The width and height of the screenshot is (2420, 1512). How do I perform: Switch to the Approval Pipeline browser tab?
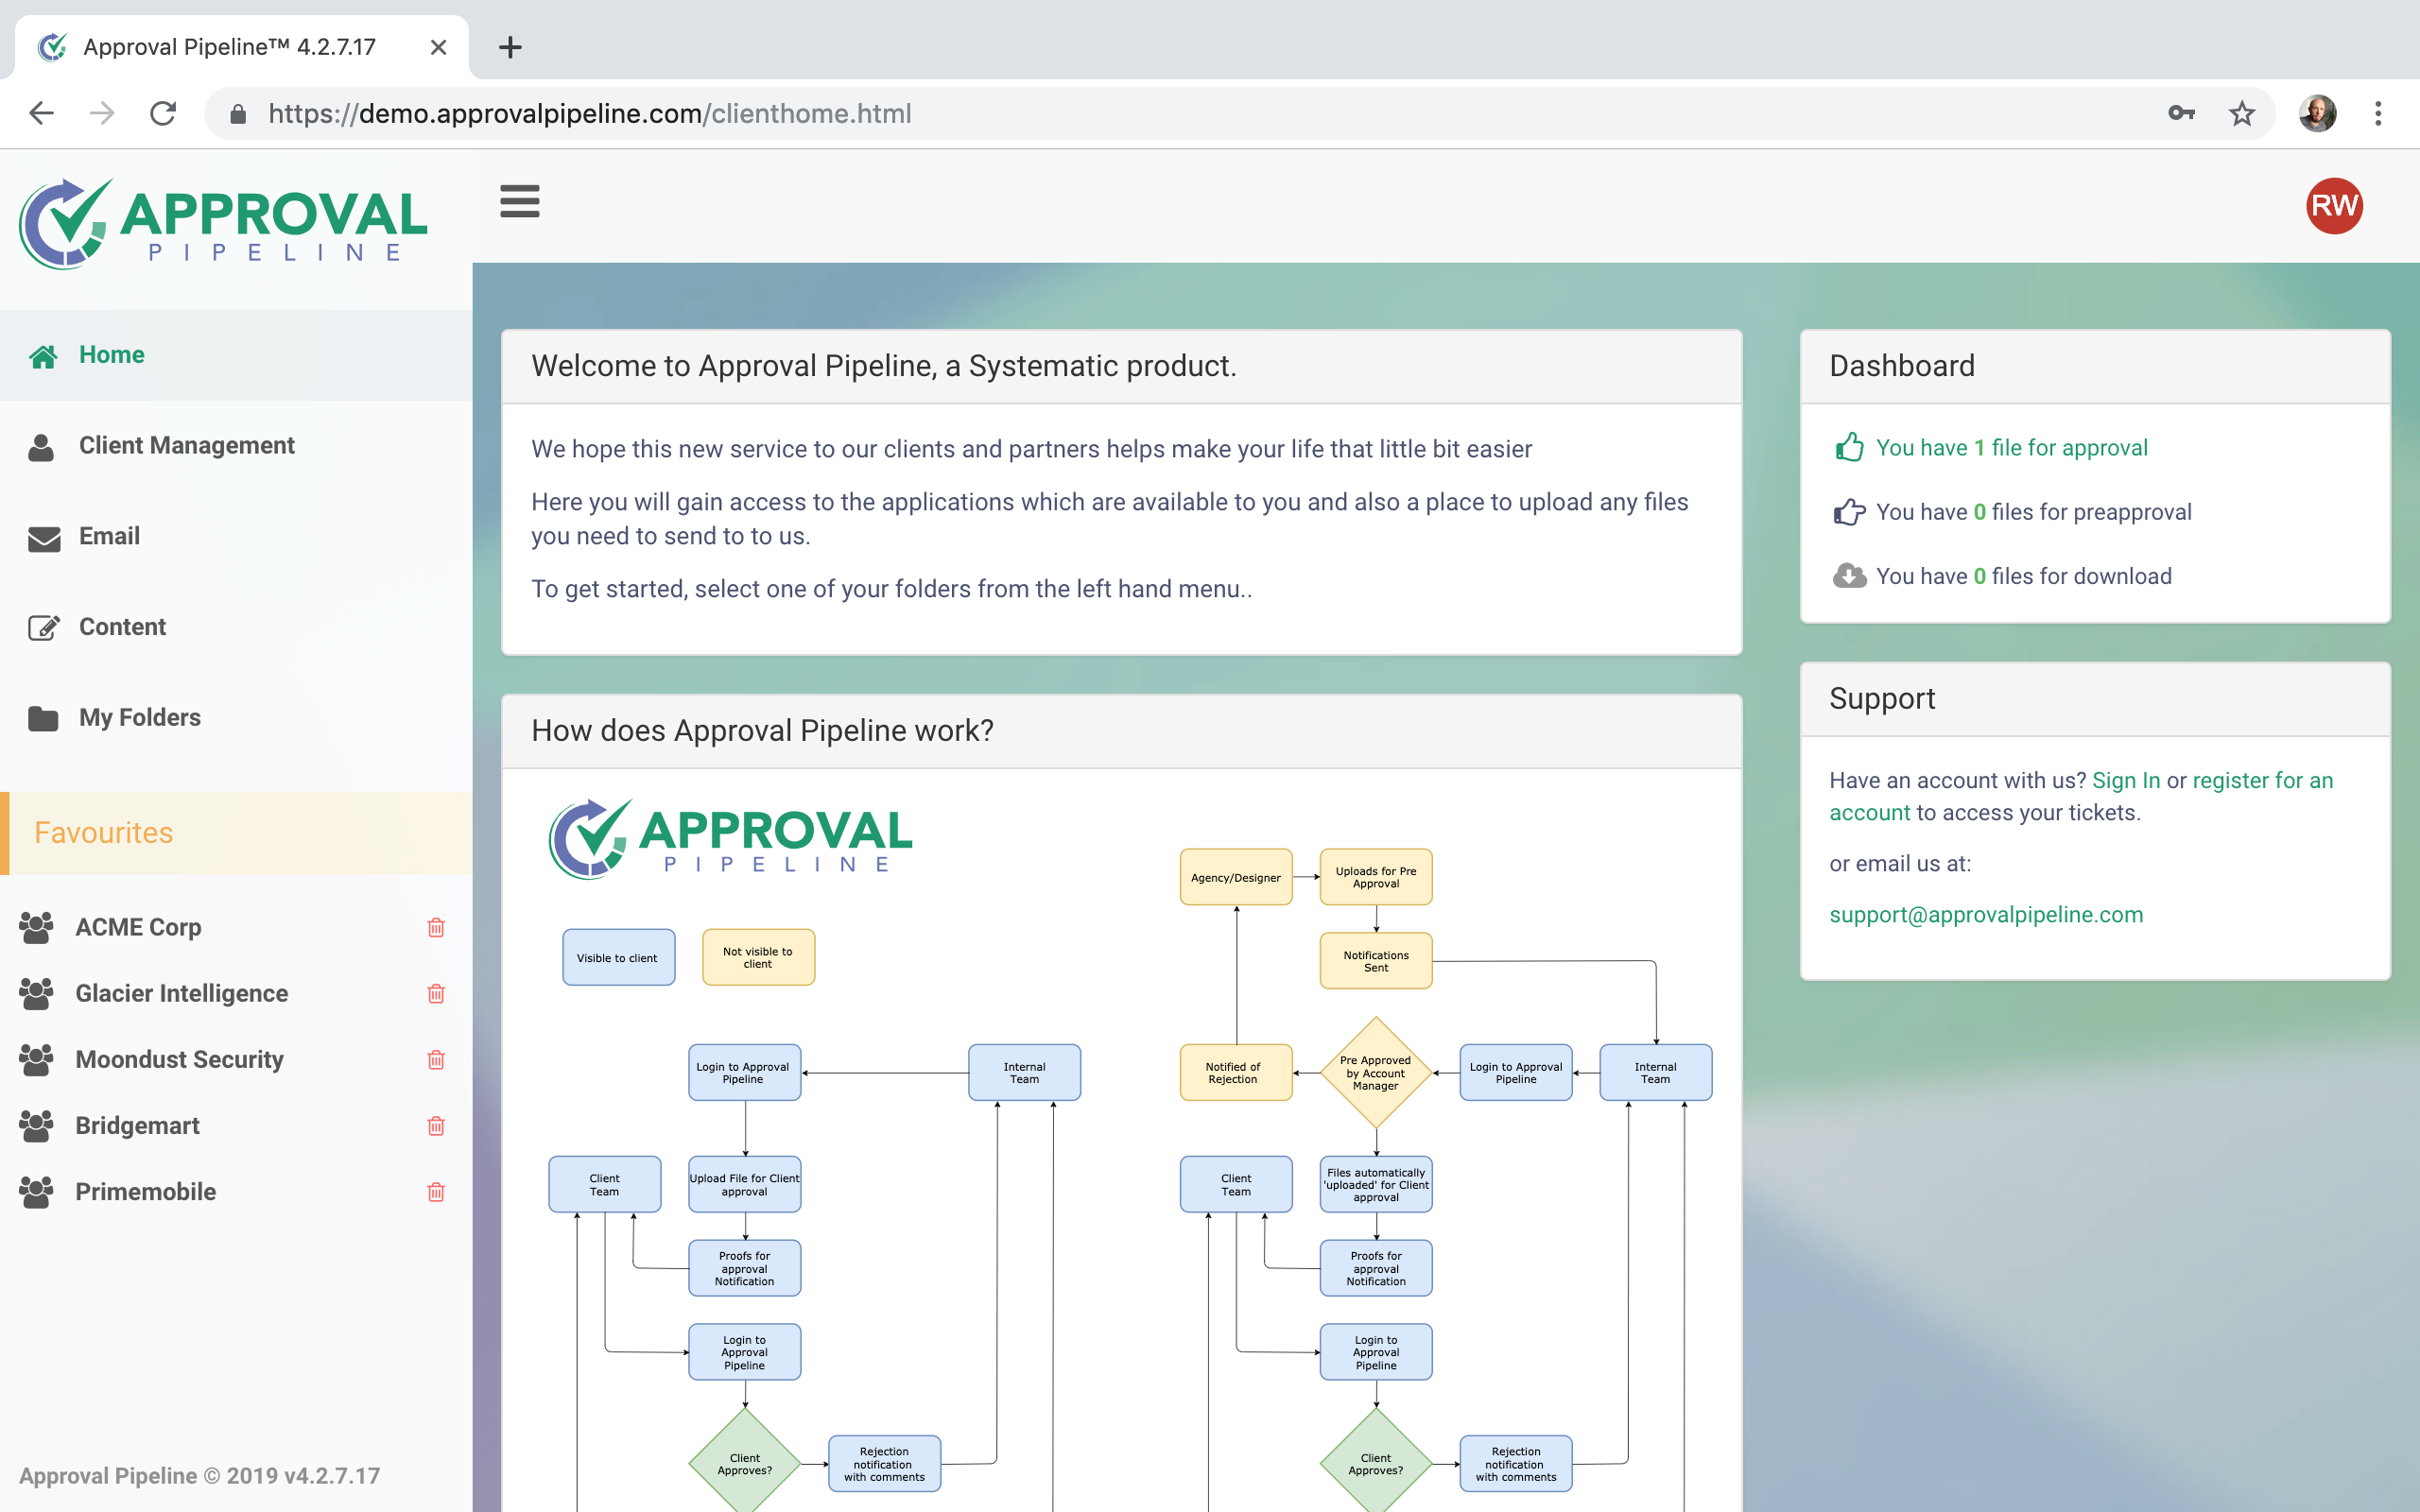(228, 46)
